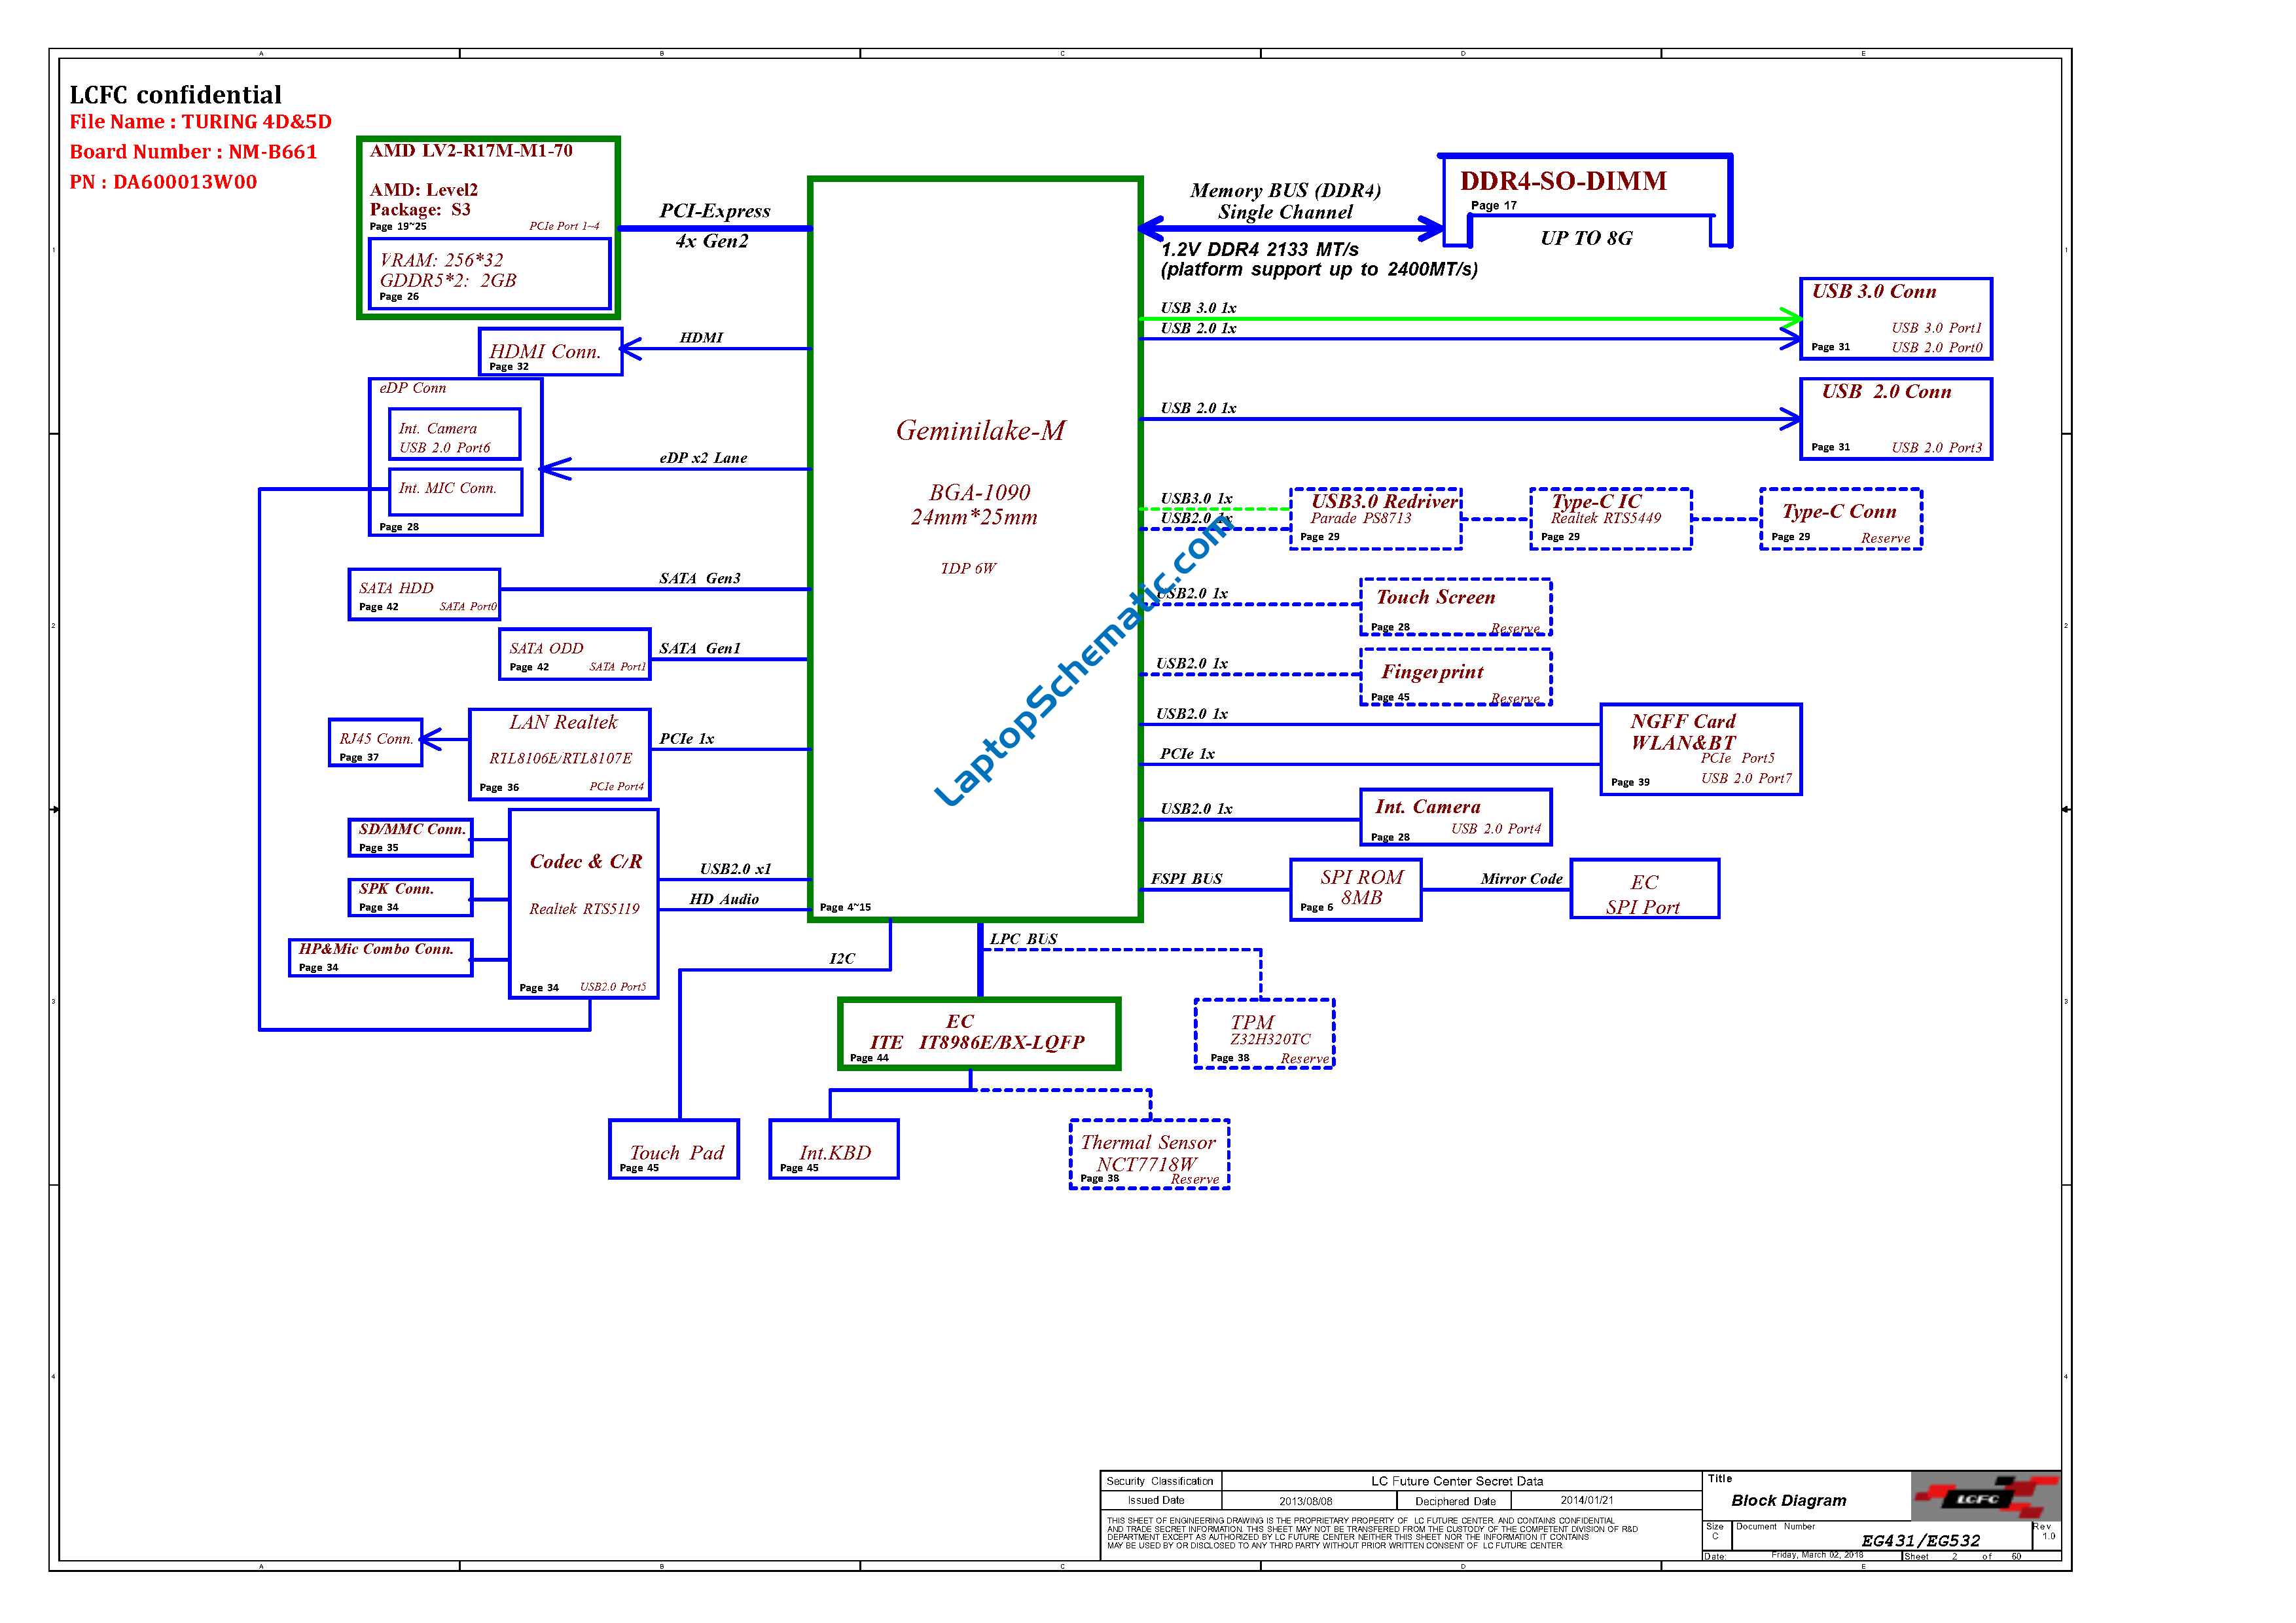Select the Parade PS8713 text

coord(1361,518)
